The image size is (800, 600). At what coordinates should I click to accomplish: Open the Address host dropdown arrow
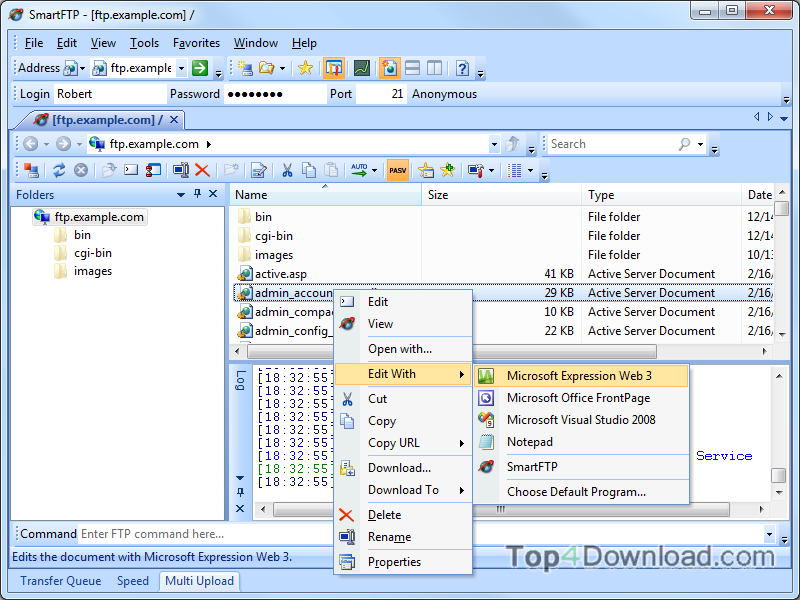pos(181,68)
